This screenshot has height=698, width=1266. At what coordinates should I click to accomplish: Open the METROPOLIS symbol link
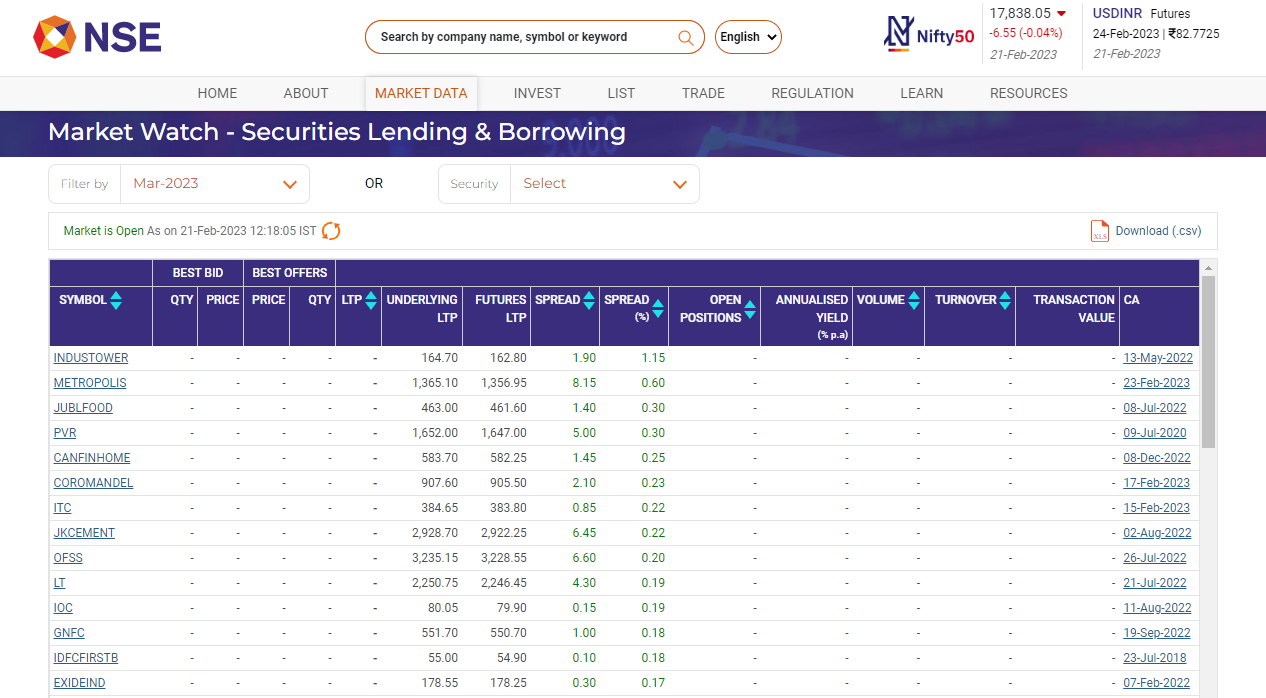coord(90,383)
